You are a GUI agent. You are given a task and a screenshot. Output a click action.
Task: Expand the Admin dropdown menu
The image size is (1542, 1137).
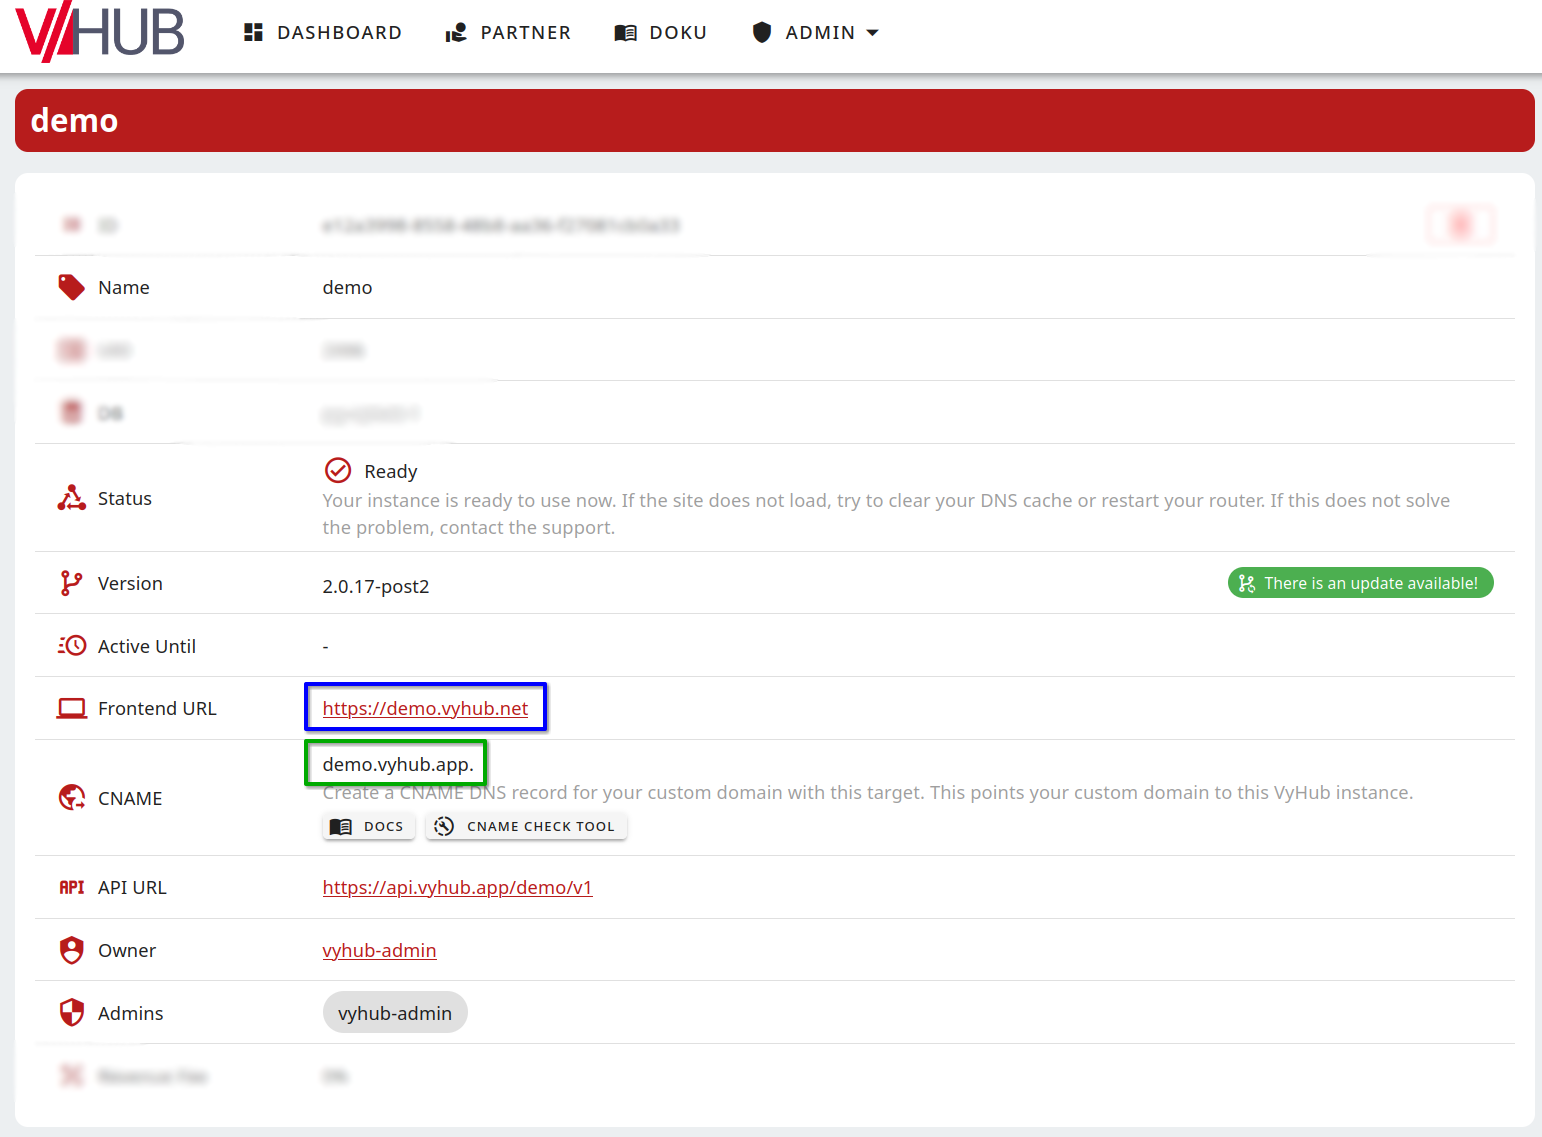click(x=815, y=33)
